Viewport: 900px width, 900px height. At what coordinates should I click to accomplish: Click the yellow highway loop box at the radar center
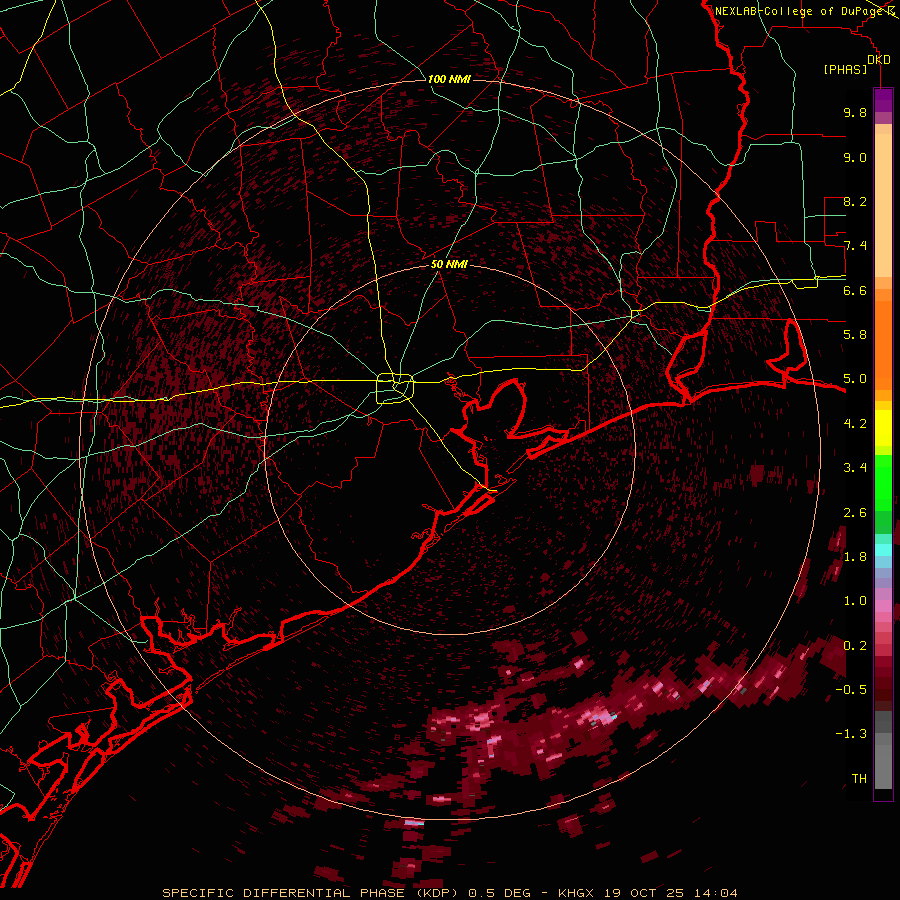pos(395,389)
